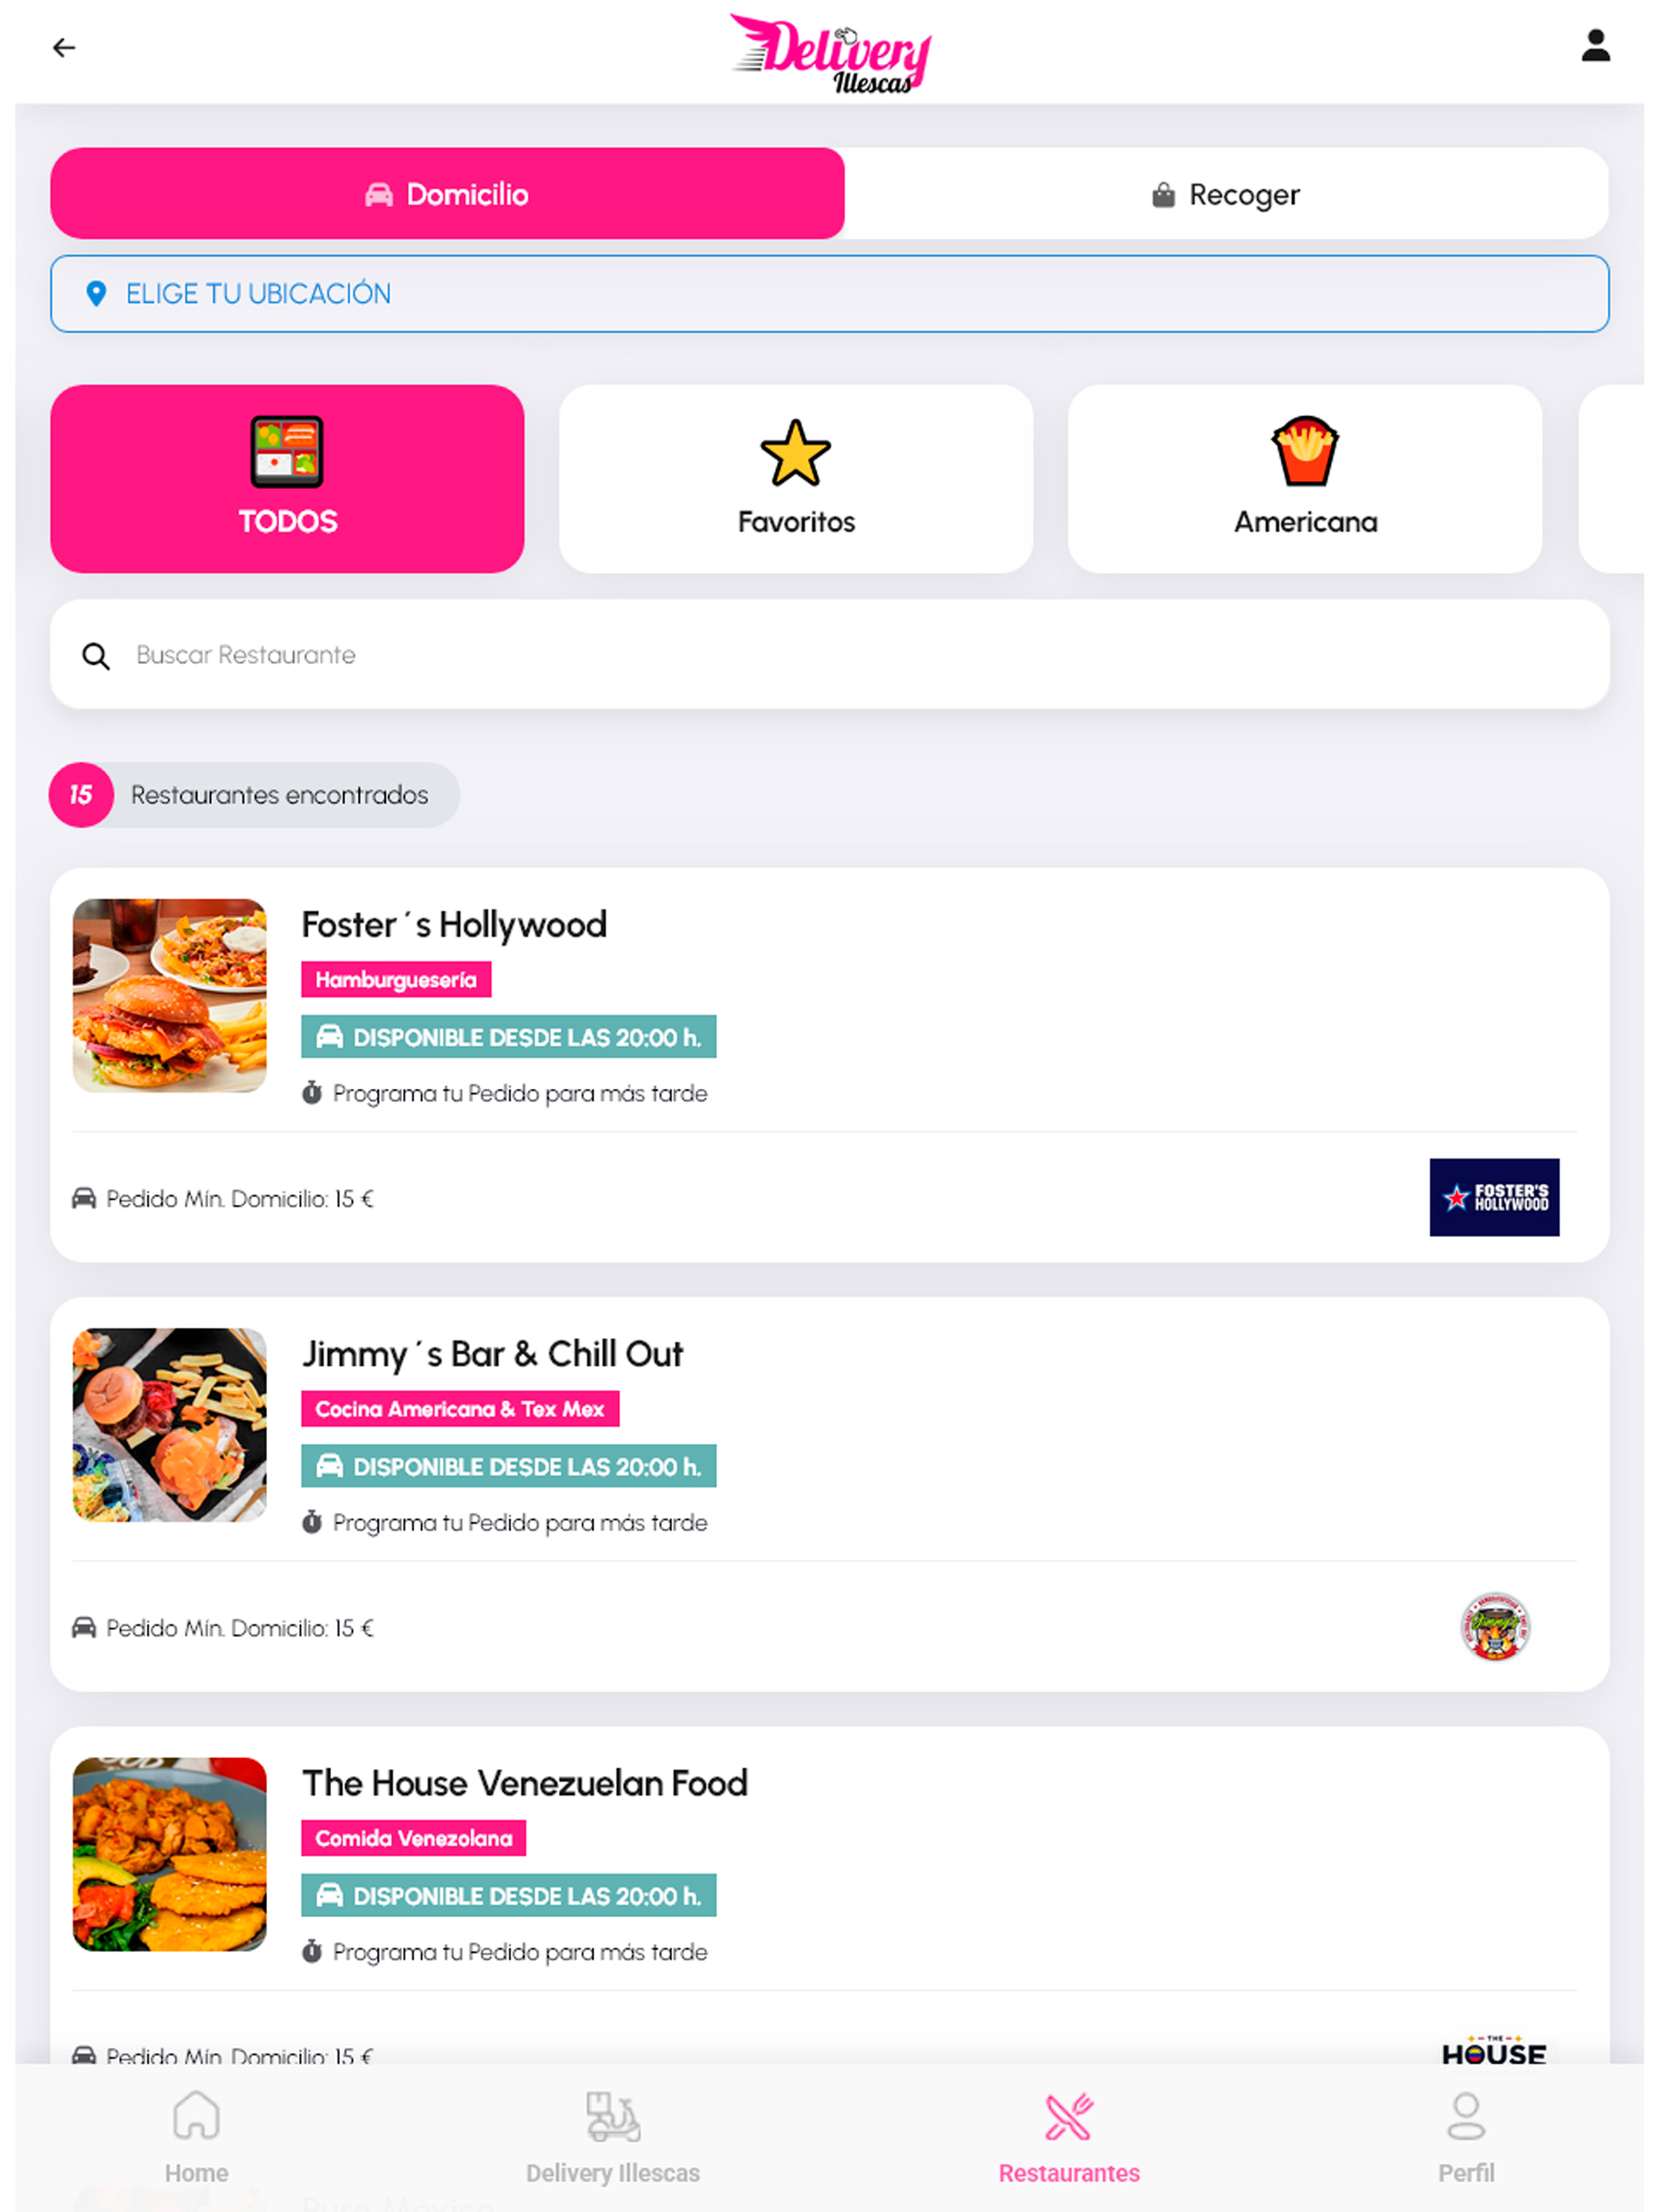Open The House Venezuelan Food listing
The width and height of the screenshot is (1658, 2212).
[x=524, y=1783]
